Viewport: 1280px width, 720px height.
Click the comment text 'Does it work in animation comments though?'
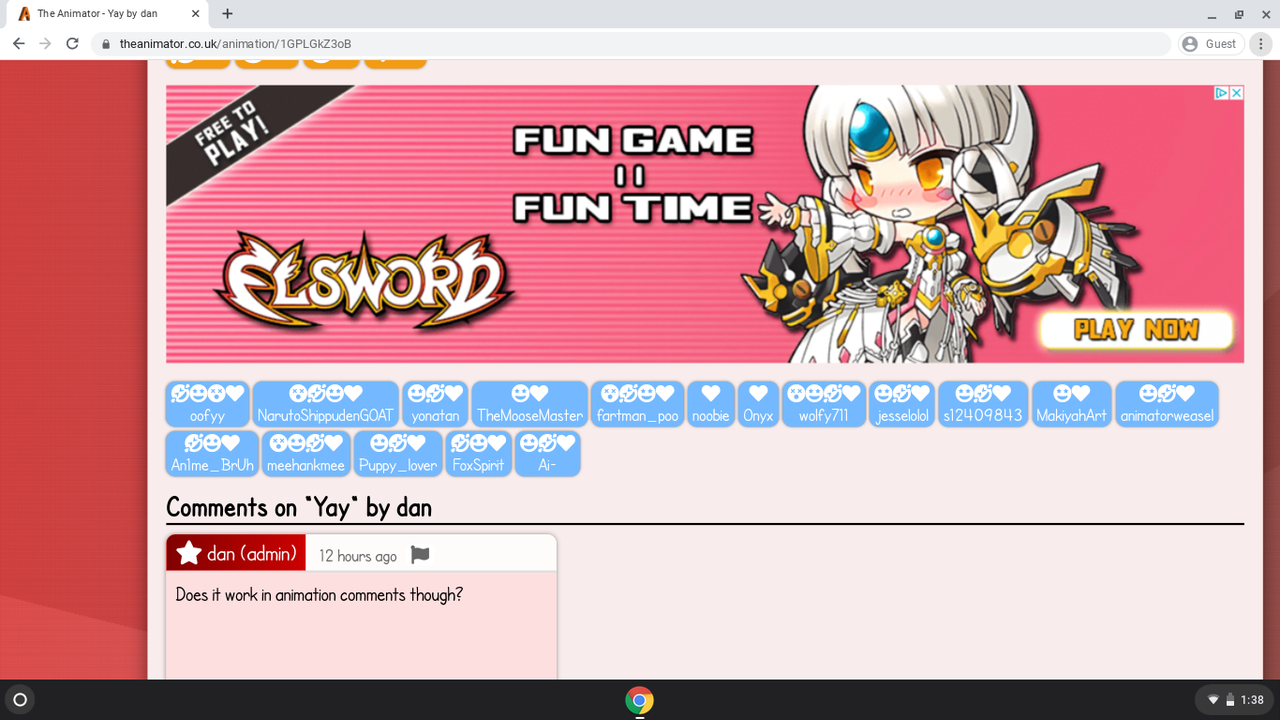coord(319,595)
